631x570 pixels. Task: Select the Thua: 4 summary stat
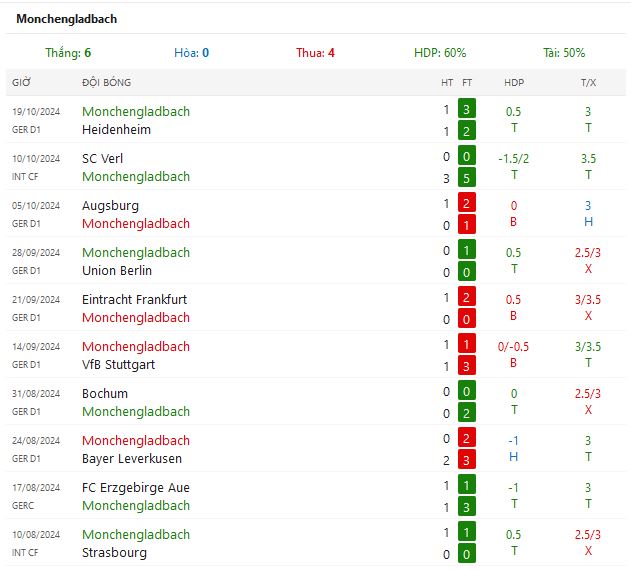click(x=316, y=53)
